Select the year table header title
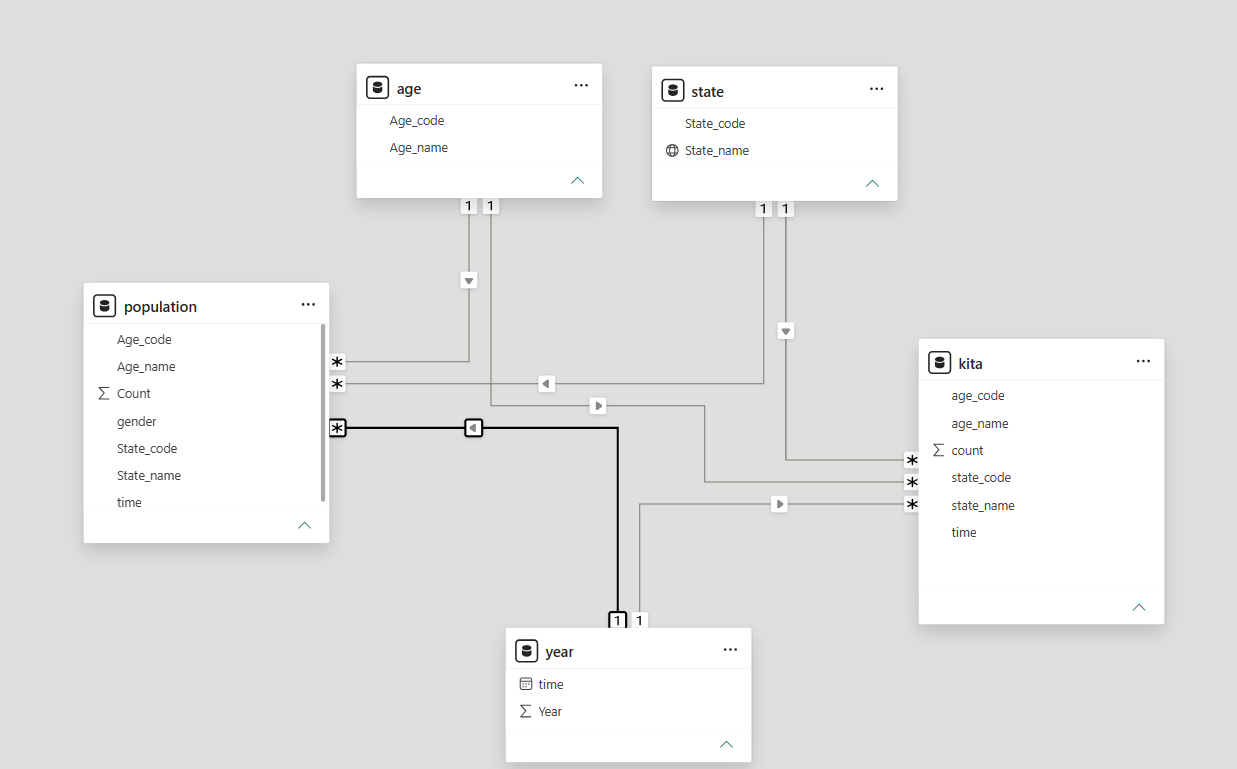 click(x=559, y=652)
